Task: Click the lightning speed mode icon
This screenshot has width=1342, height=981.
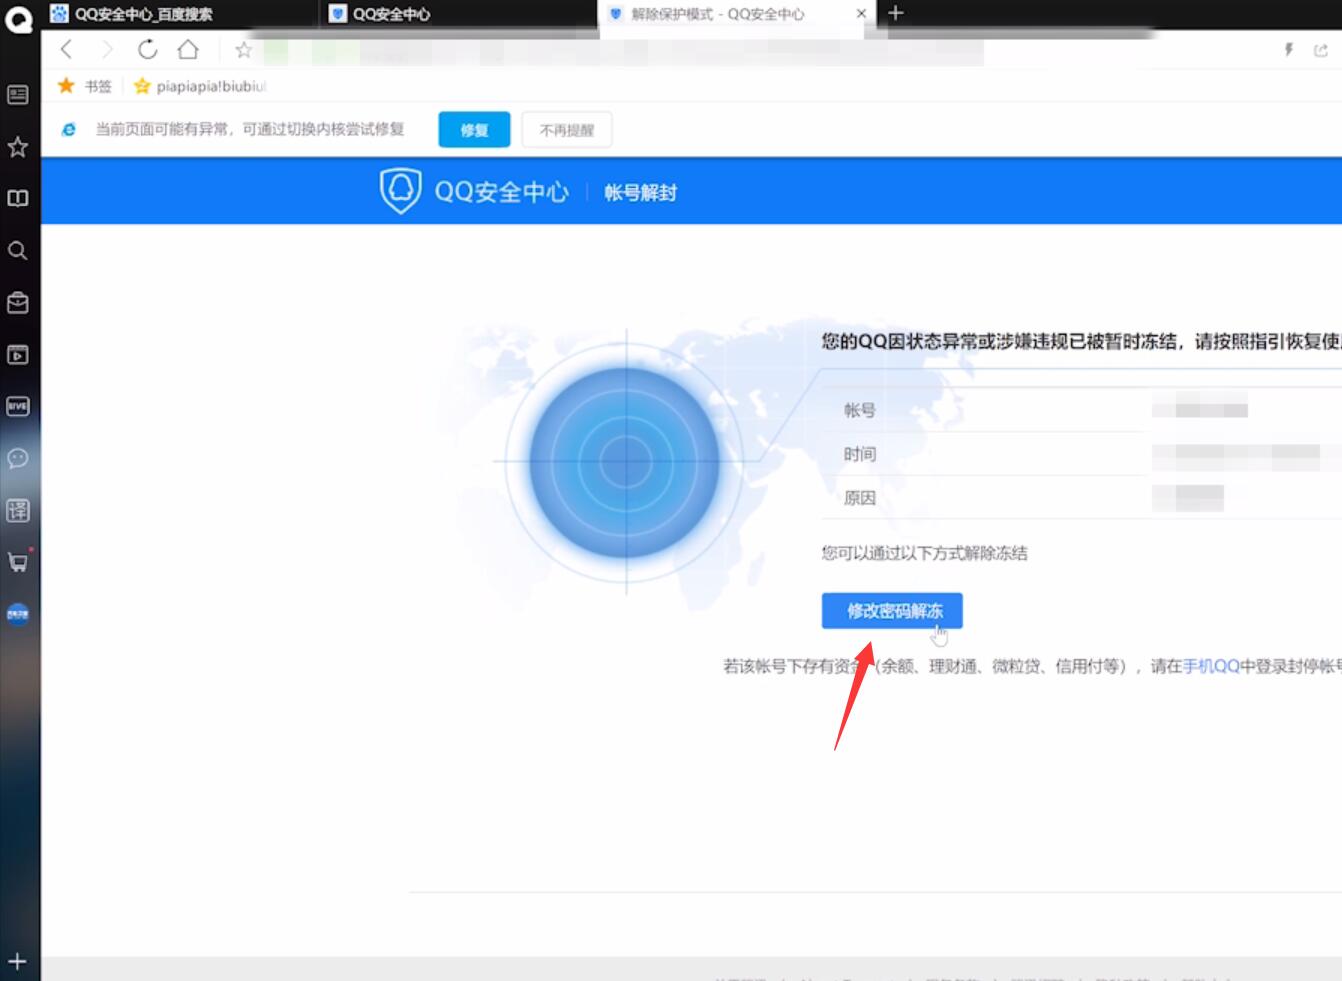Action: click(x=1289, y=49)
